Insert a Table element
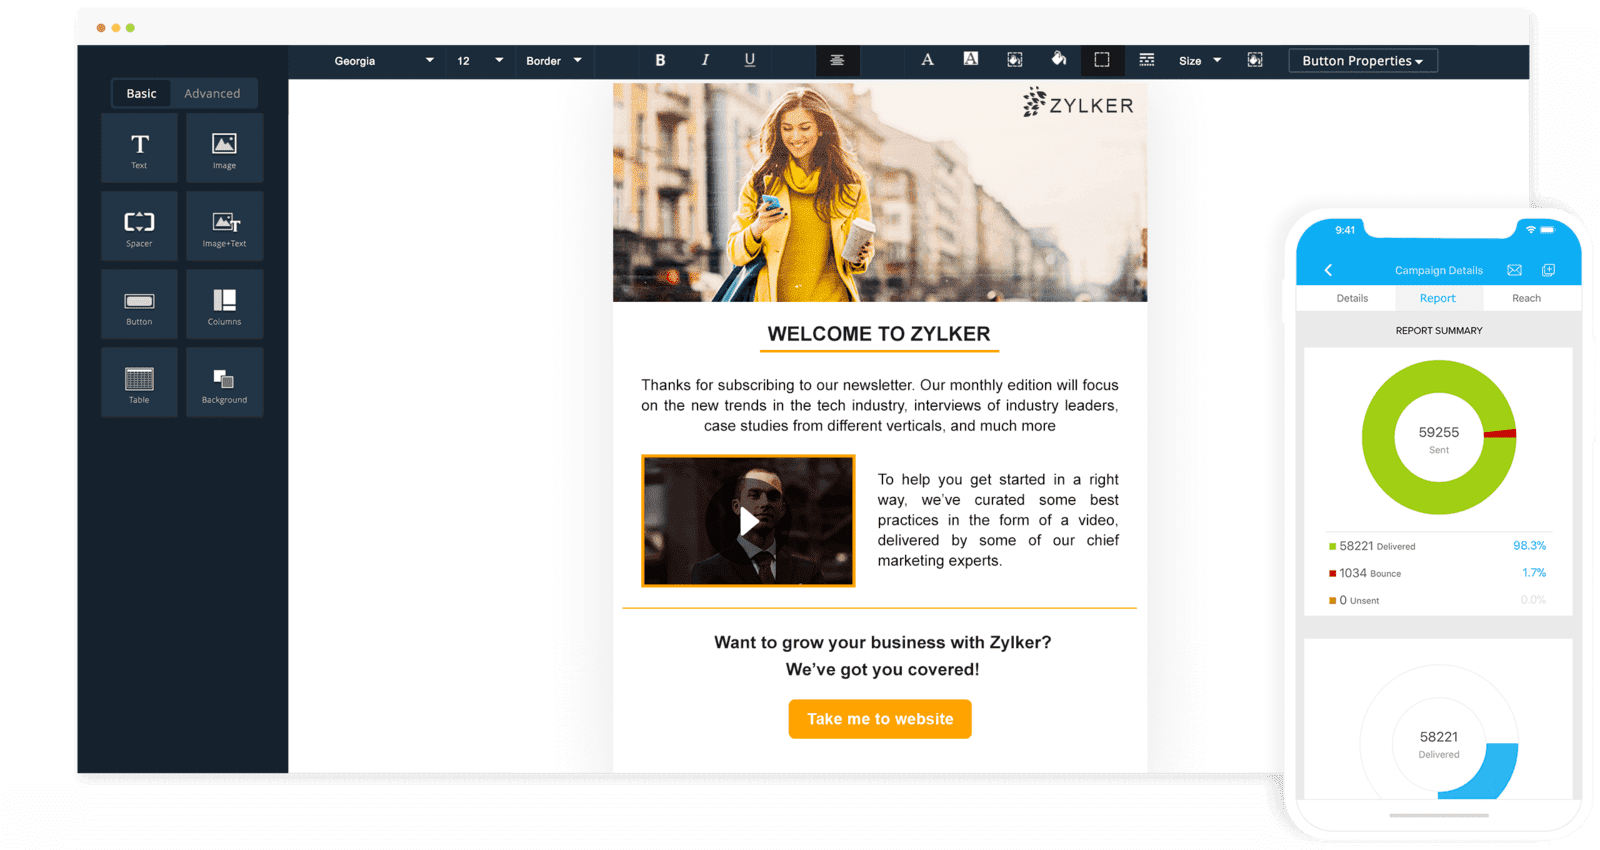Image resolution: width=1600 pixels, height=850 pixels. click(139, 382)
